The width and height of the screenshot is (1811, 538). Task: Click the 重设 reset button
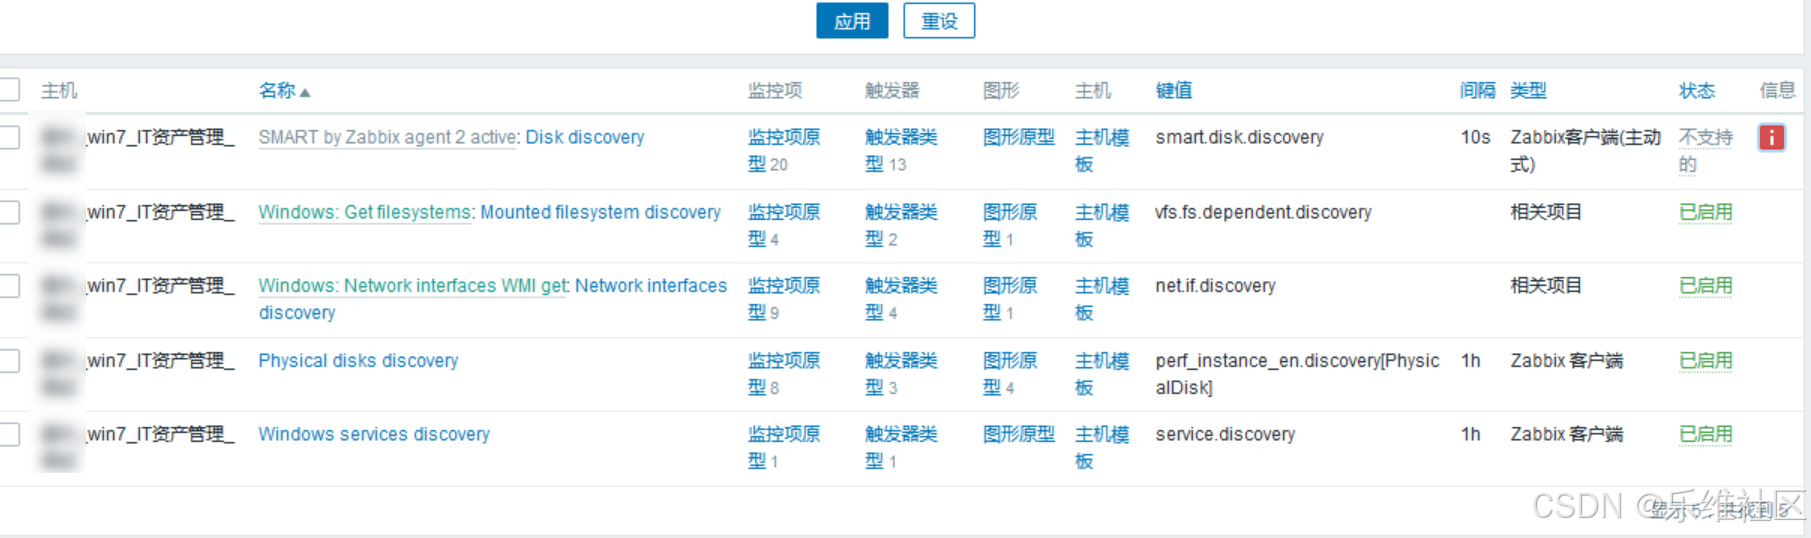click(x=939, y=21)
